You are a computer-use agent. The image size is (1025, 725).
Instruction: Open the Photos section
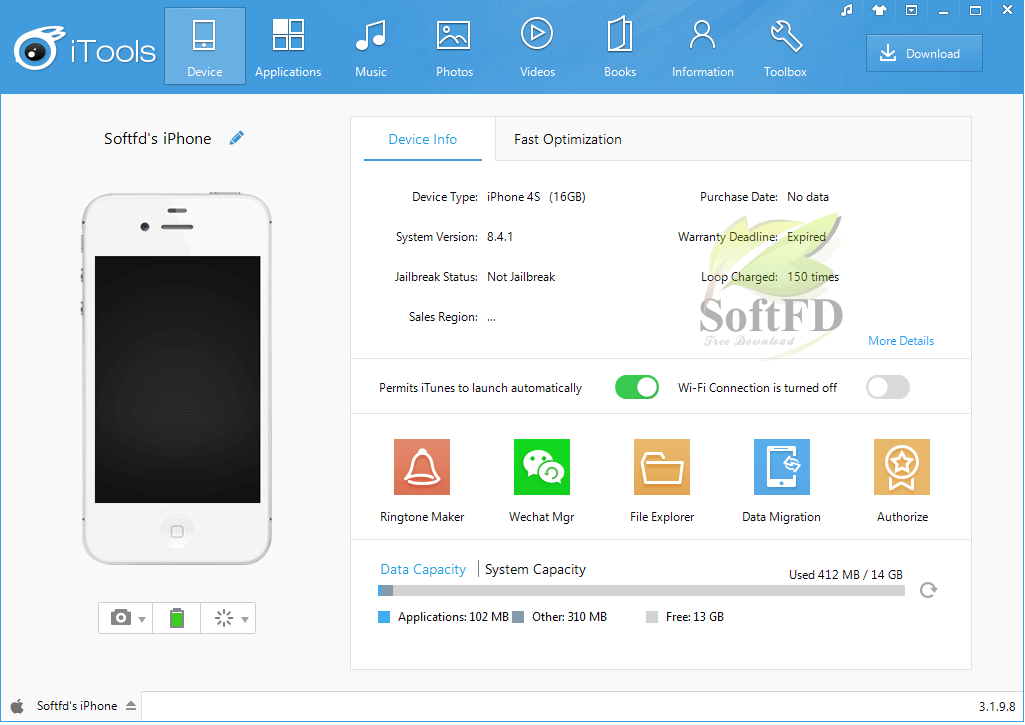[x=454, y=46]
